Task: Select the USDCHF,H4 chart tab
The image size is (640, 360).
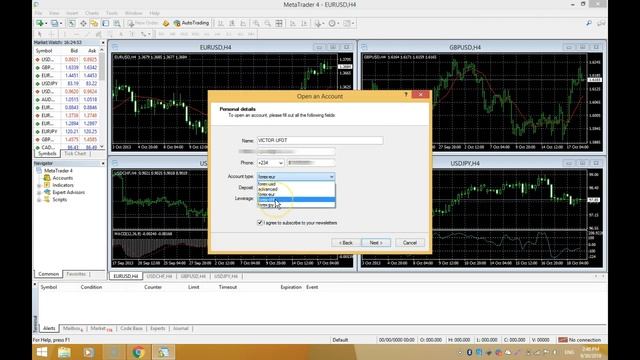Action: [x=159, y=276]
